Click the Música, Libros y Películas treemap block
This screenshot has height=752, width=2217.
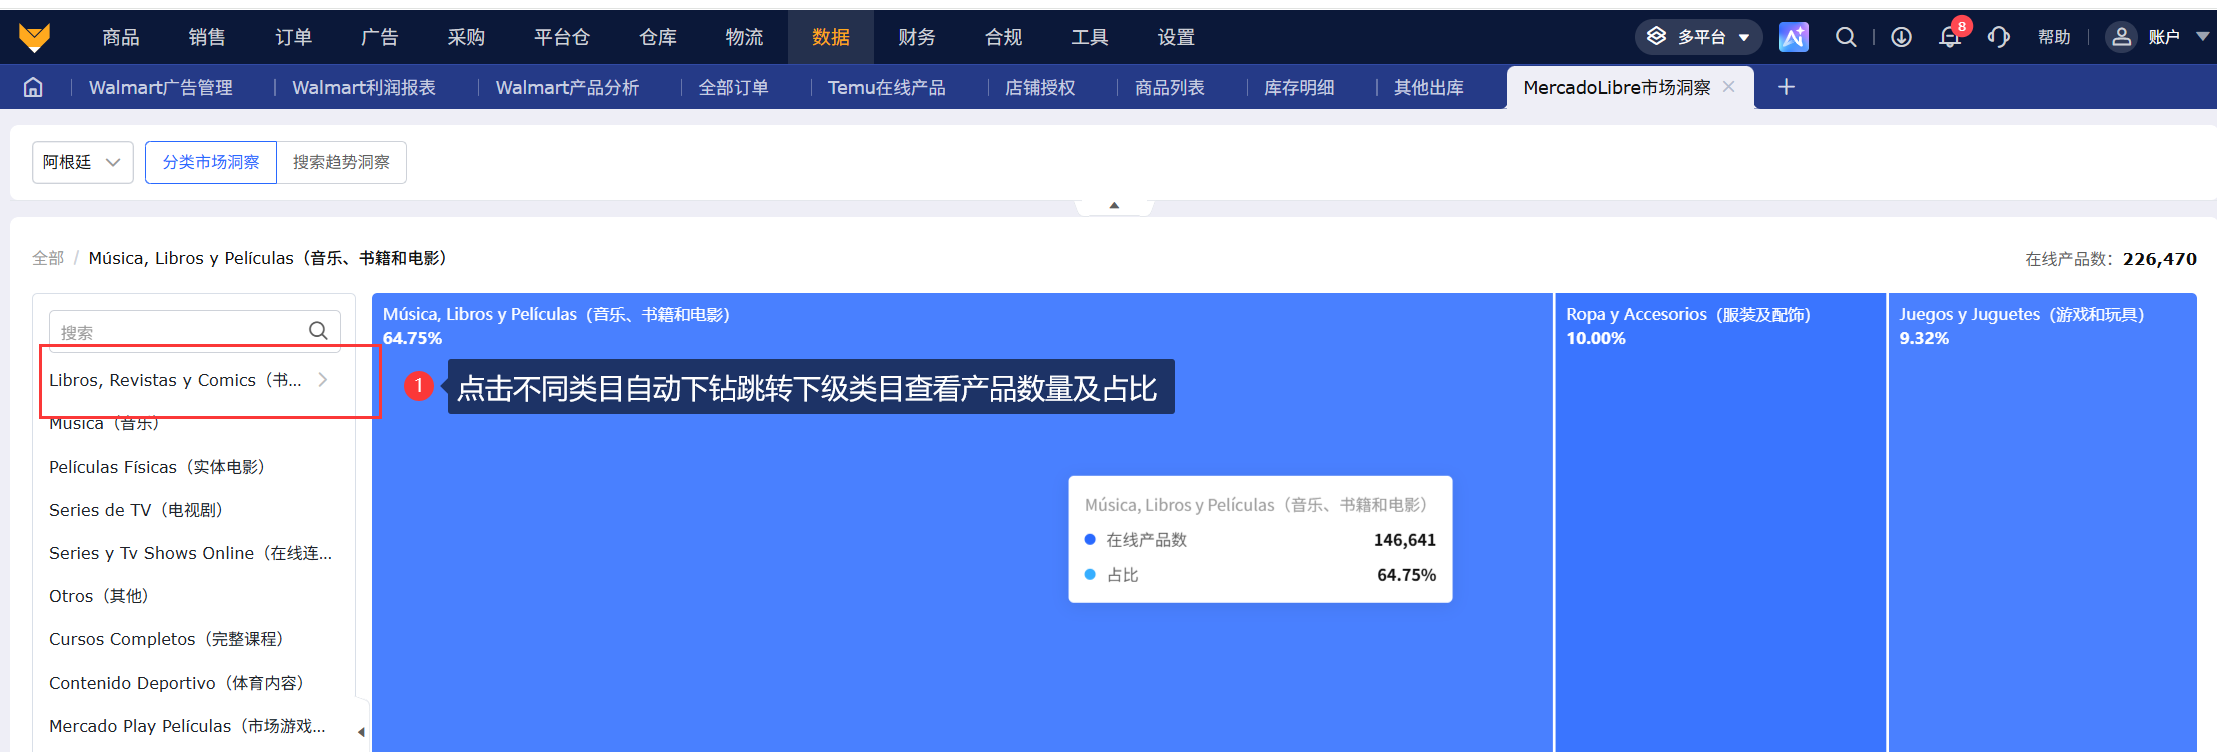[962, 522]
